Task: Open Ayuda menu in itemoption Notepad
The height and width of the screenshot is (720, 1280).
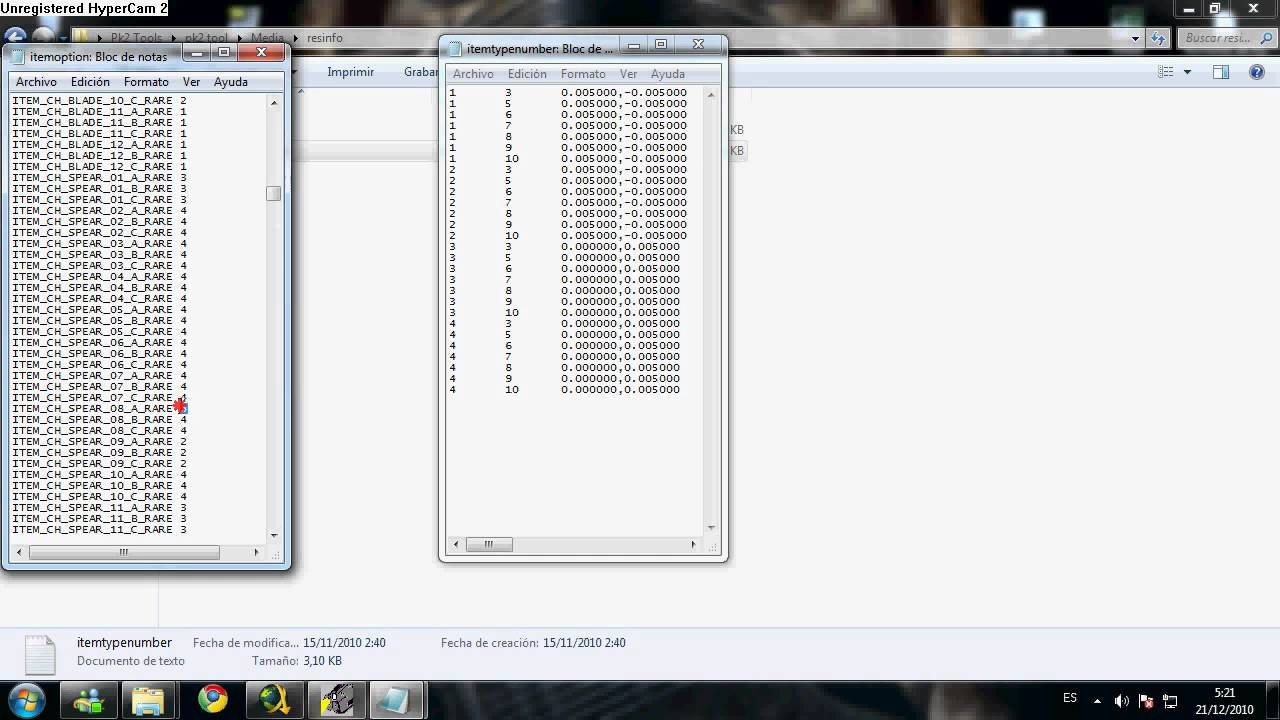Action: [231, 82]
